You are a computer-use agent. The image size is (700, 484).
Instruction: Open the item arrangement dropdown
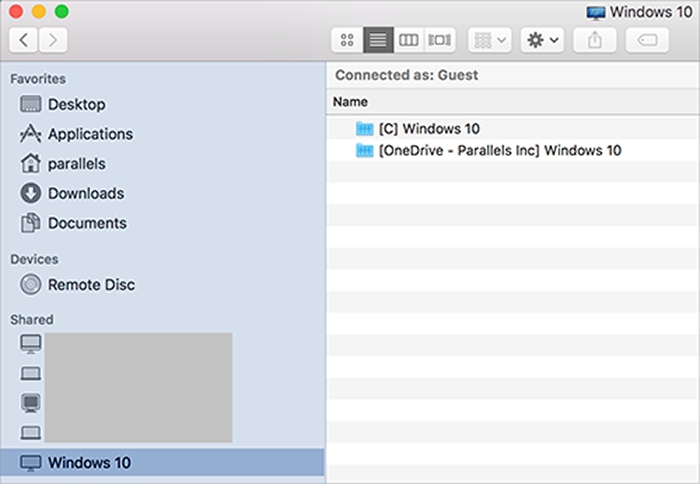coord(490,40)
